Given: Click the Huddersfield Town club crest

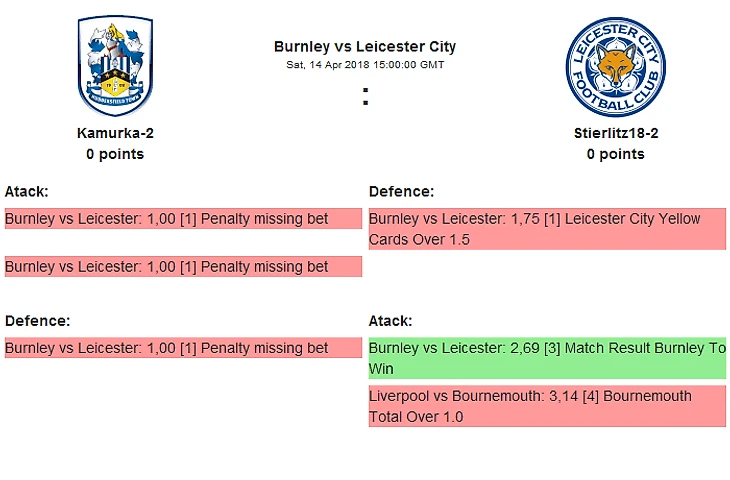Looking at the screenshot, I should [x=115, y=67].
